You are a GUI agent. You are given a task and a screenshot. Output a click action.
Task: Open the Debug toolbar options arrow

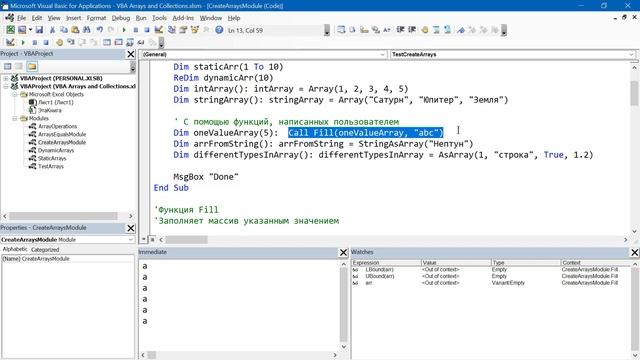tap(162, 42)
